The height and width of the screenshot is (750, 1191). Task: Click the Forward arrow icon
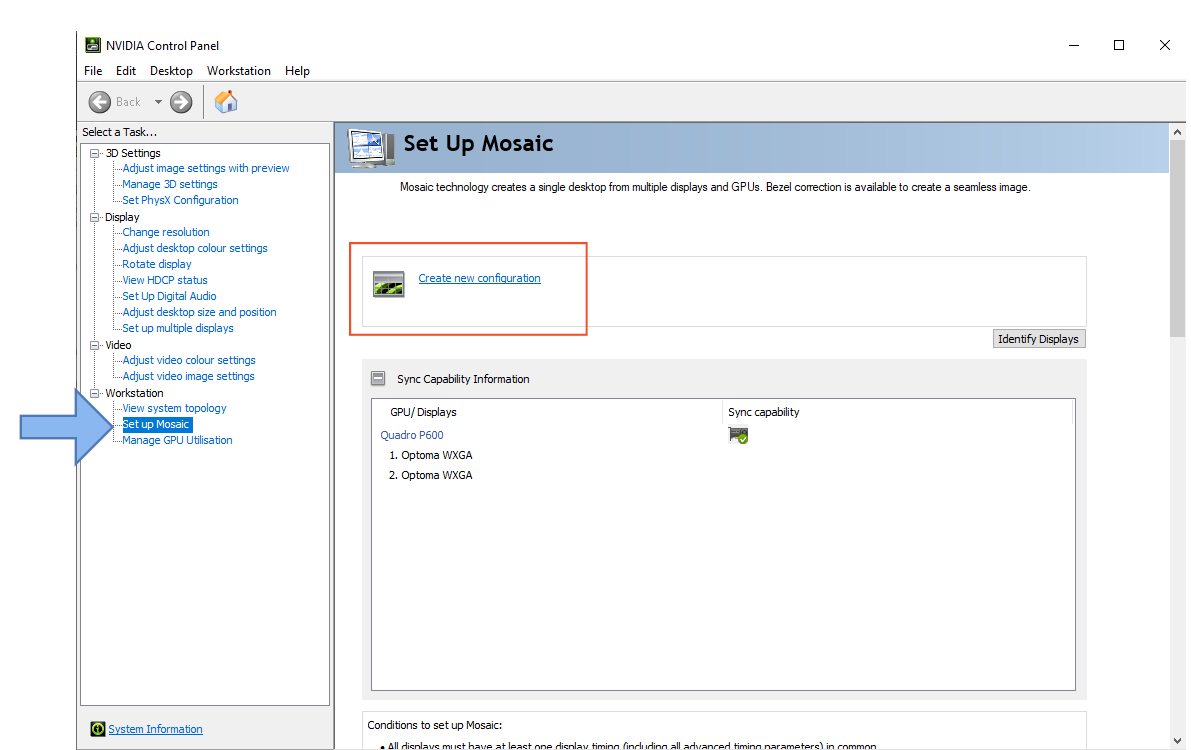click(181, 102)
